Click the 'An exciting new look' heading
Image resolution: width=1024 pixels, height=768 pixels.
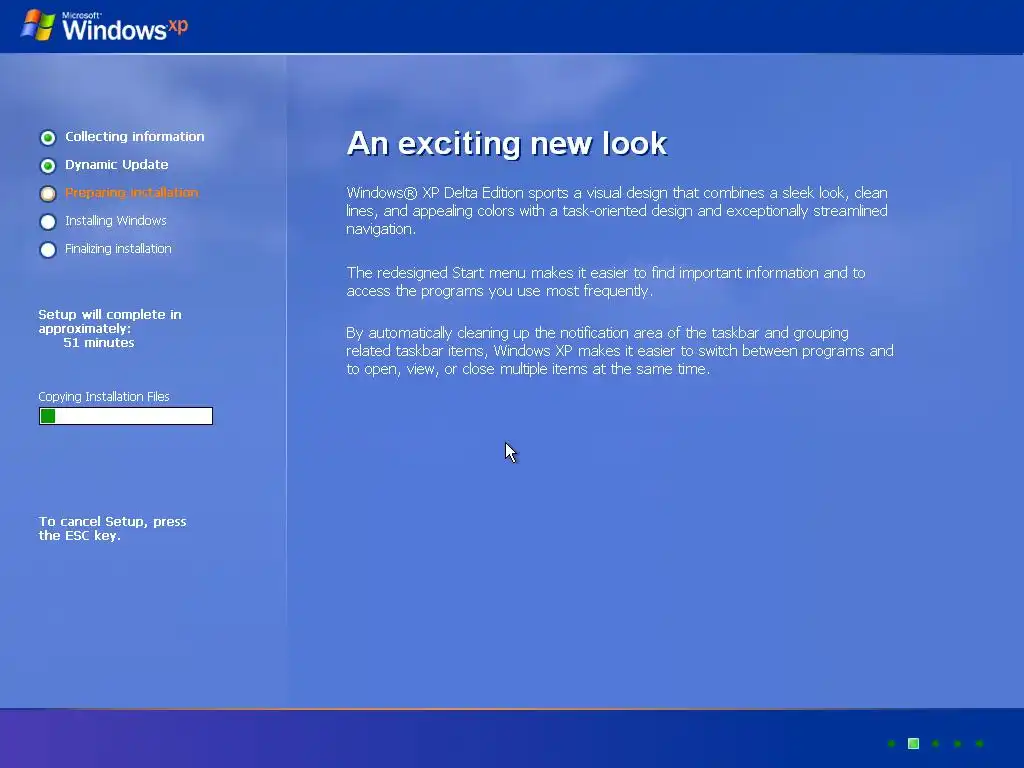507,143
